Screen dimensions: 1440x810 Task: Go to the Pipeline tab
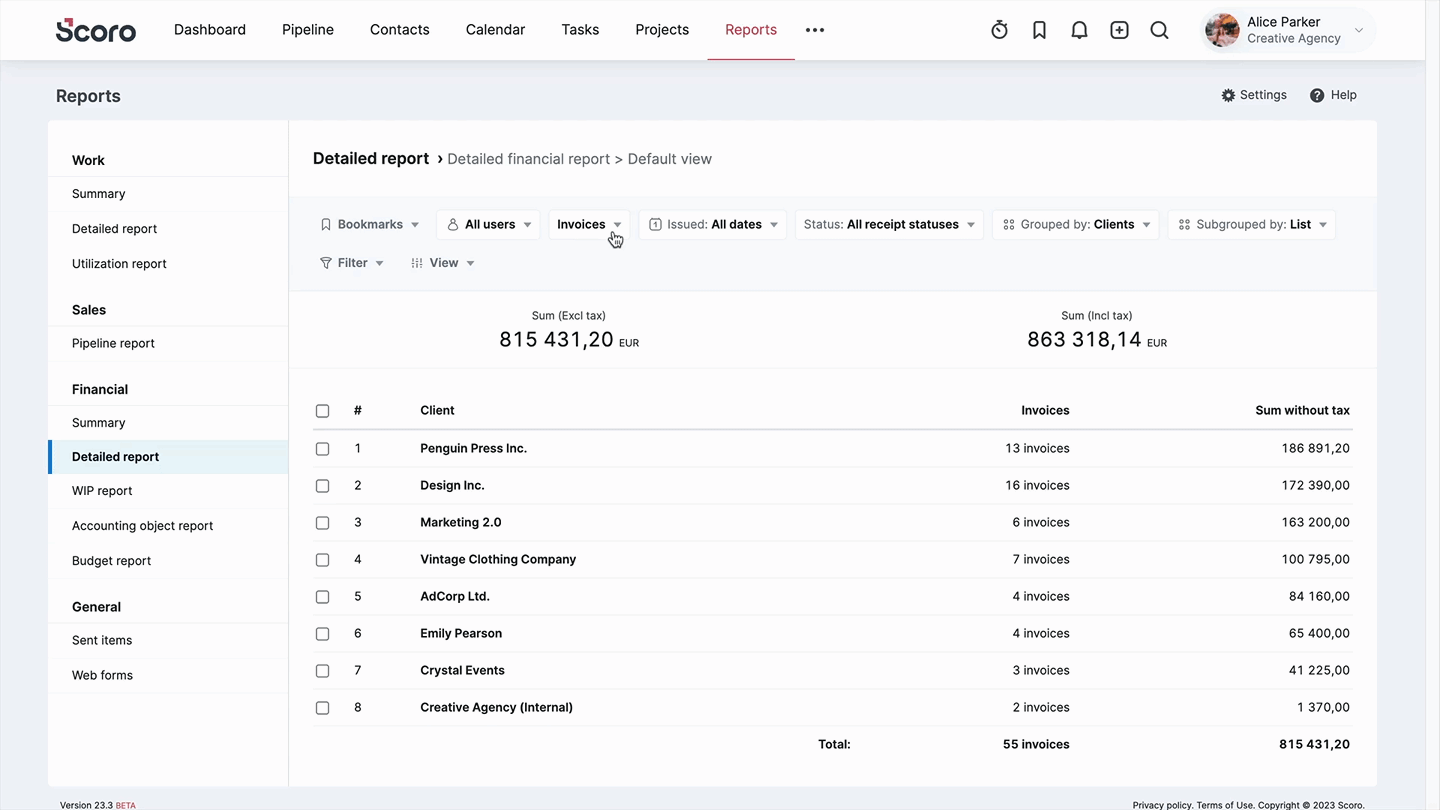pyautogui.click(x=308, y=30)
